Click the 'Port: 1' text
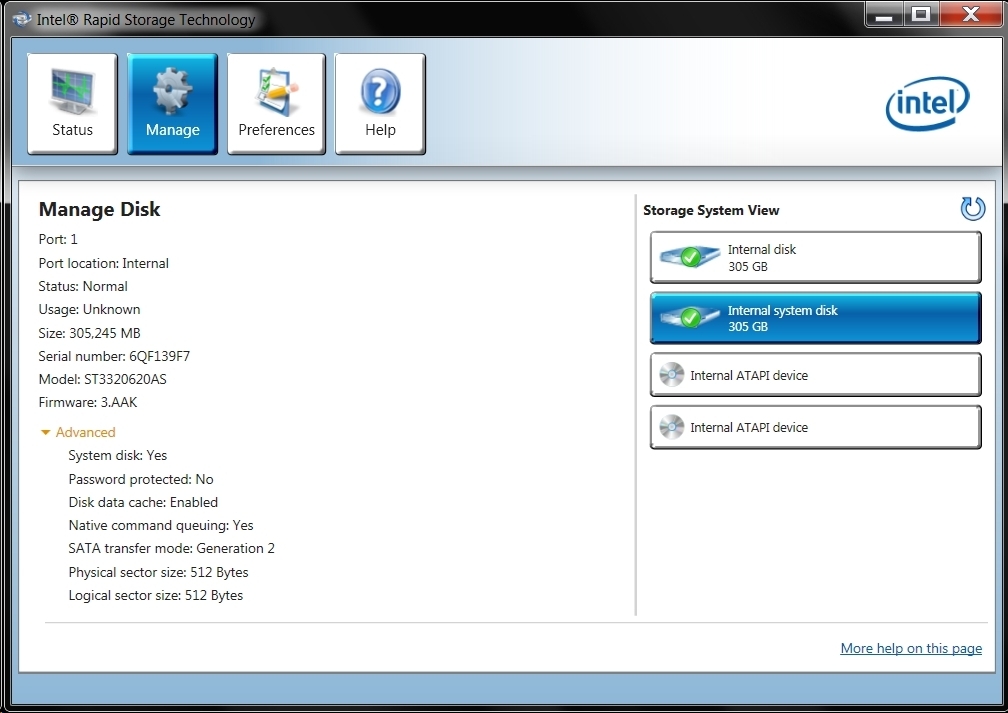Screen dimensions: 1008x713 click(x=58, y=239)
